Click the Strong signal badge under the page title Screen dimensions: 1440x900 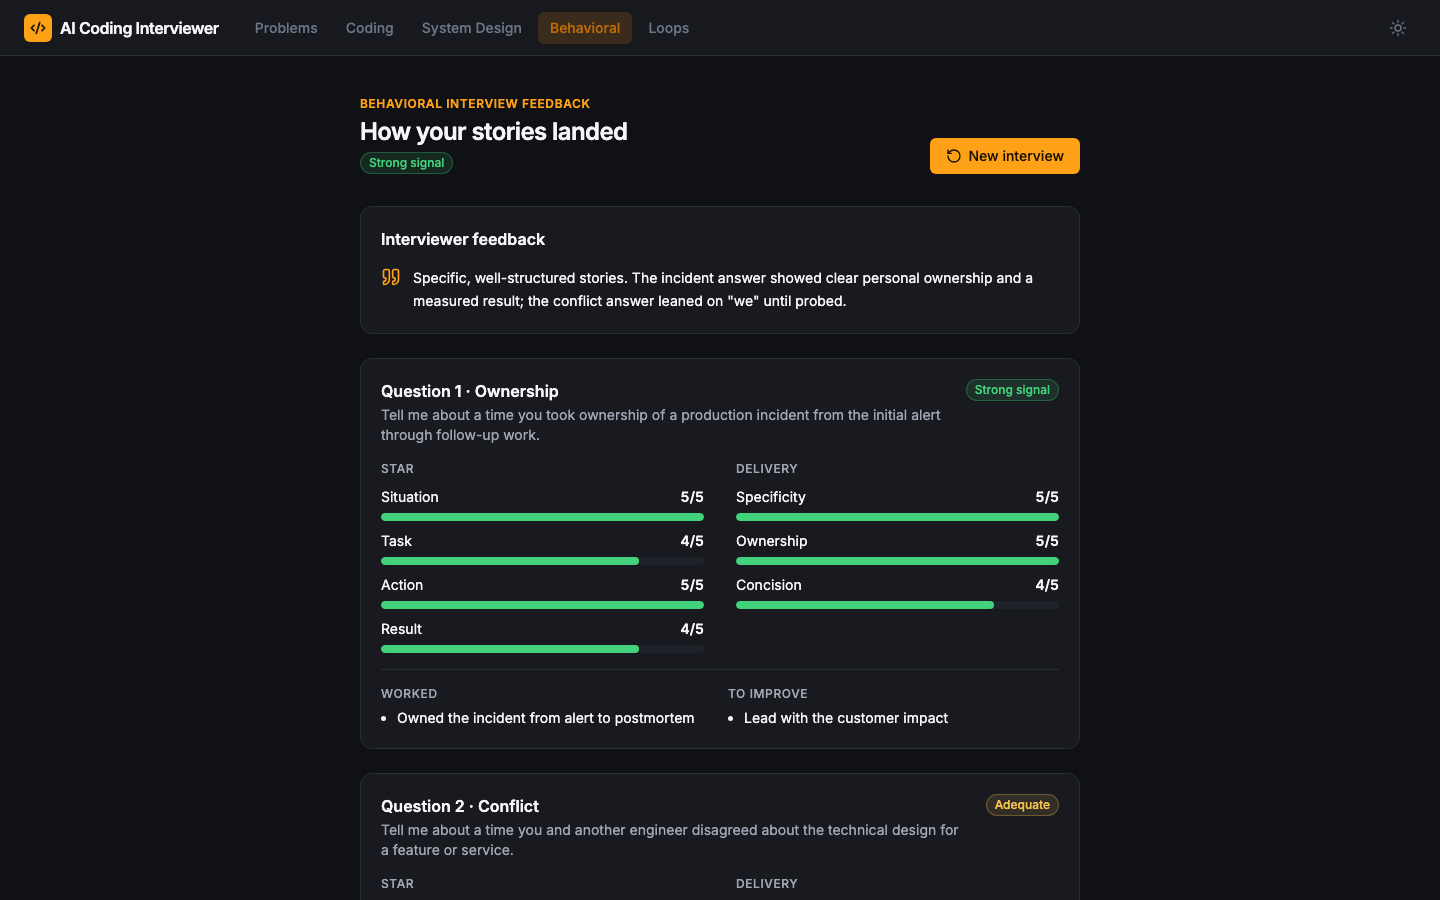tap(406, 163)
